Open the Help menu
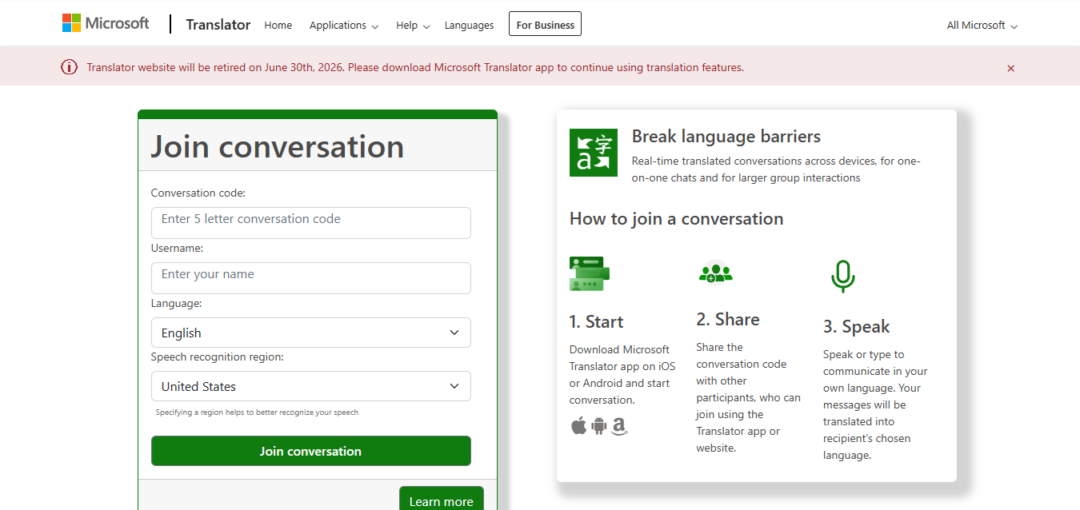This screenshot has height=510, width=1080. pos(412,25)
